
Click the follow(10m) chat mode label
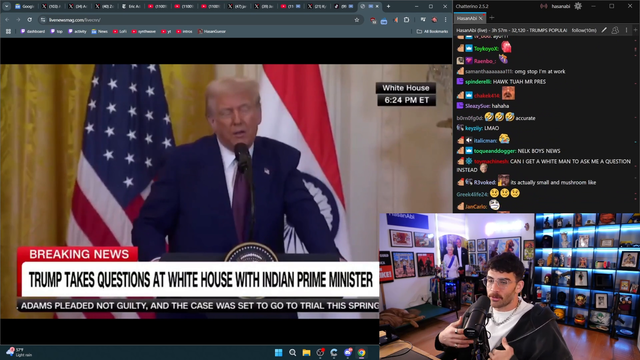(584, 30)
